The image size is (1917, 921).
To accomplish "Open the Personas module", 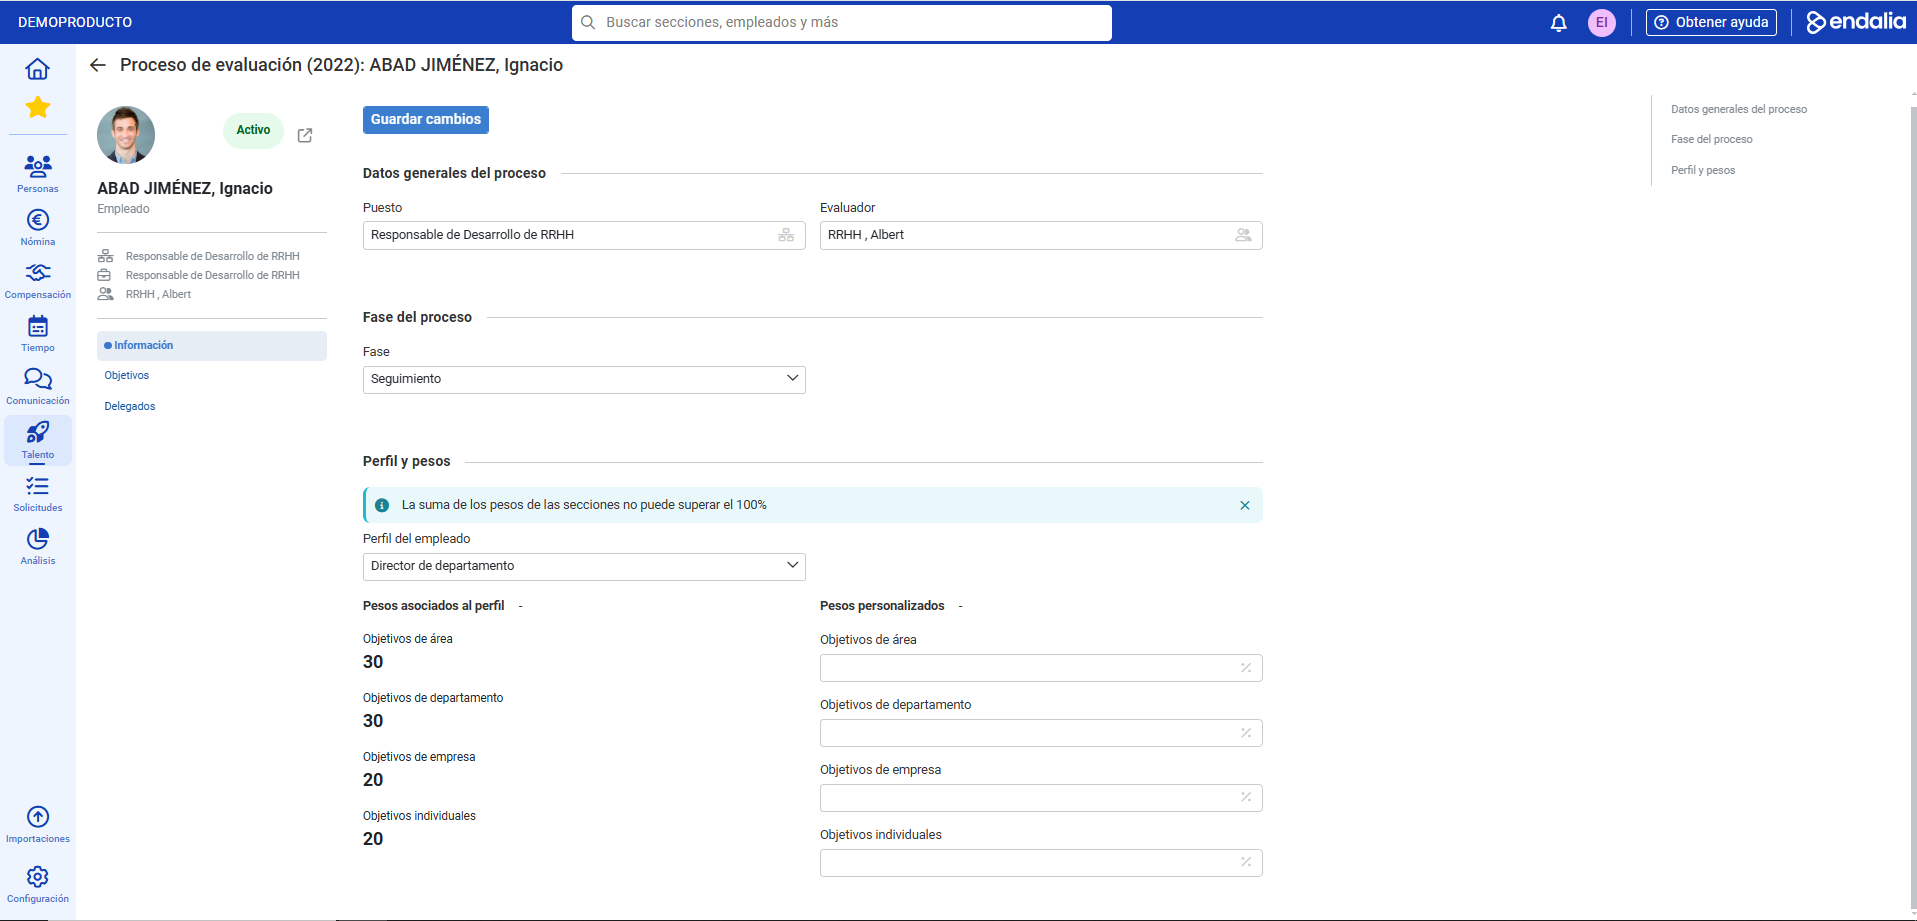I will coord(37,174).
